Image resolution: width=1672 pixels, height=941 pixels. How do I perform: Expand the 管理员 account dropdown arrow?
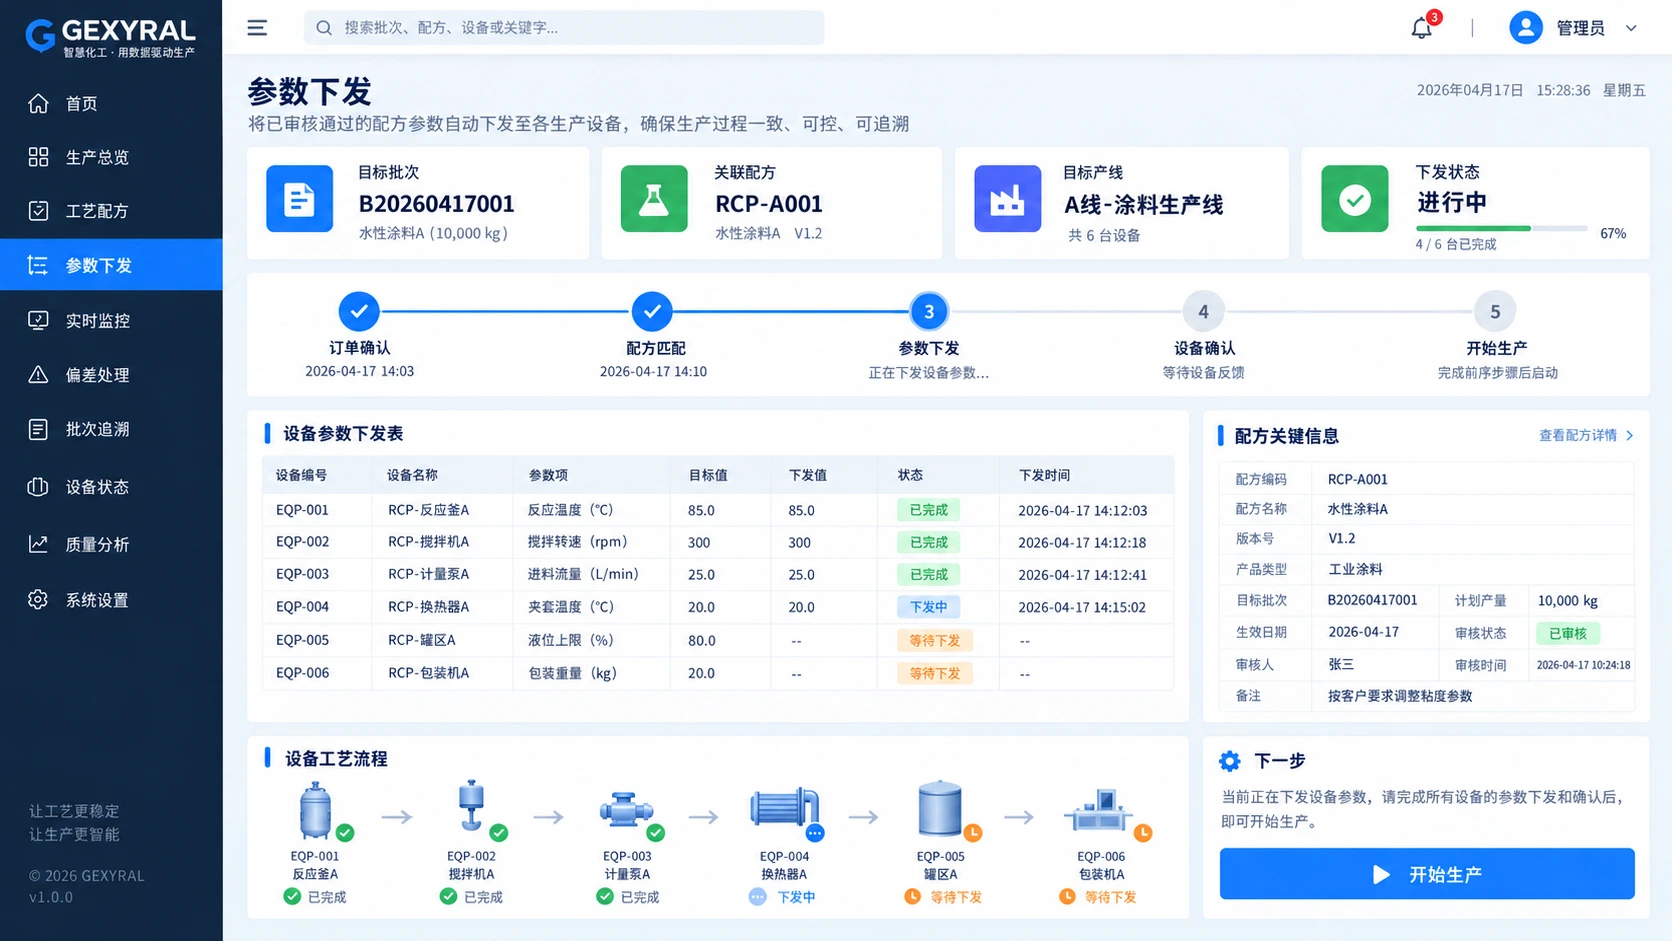[x=1631, y=28]
